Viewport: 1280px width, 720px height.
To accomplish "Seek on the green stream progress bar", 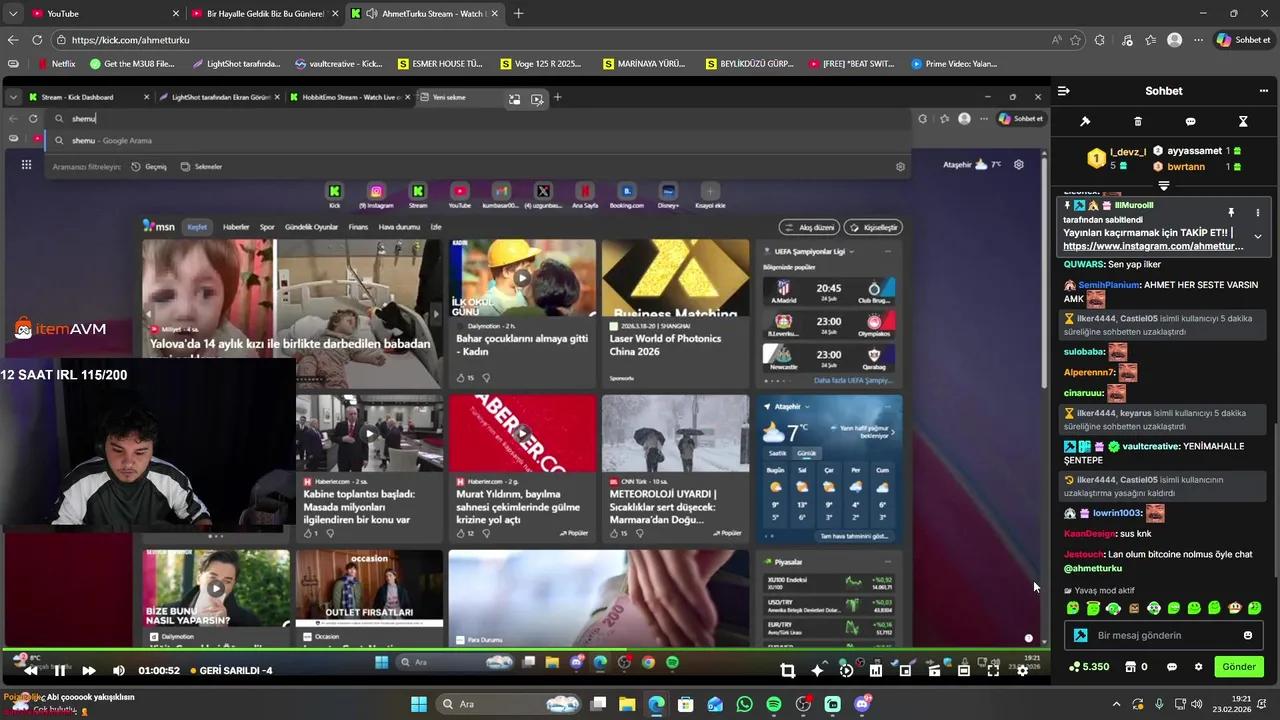I will 525,651.
